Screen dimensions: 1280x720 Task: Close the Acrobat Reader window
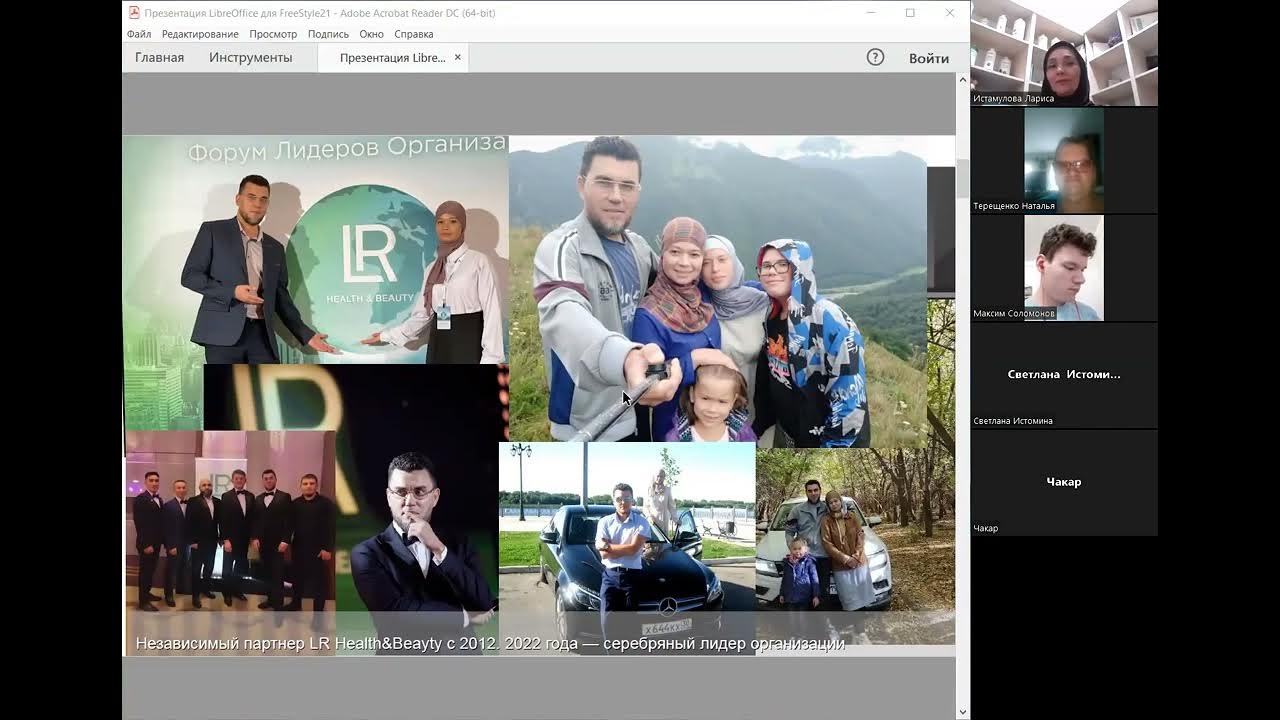coord(950,13)
